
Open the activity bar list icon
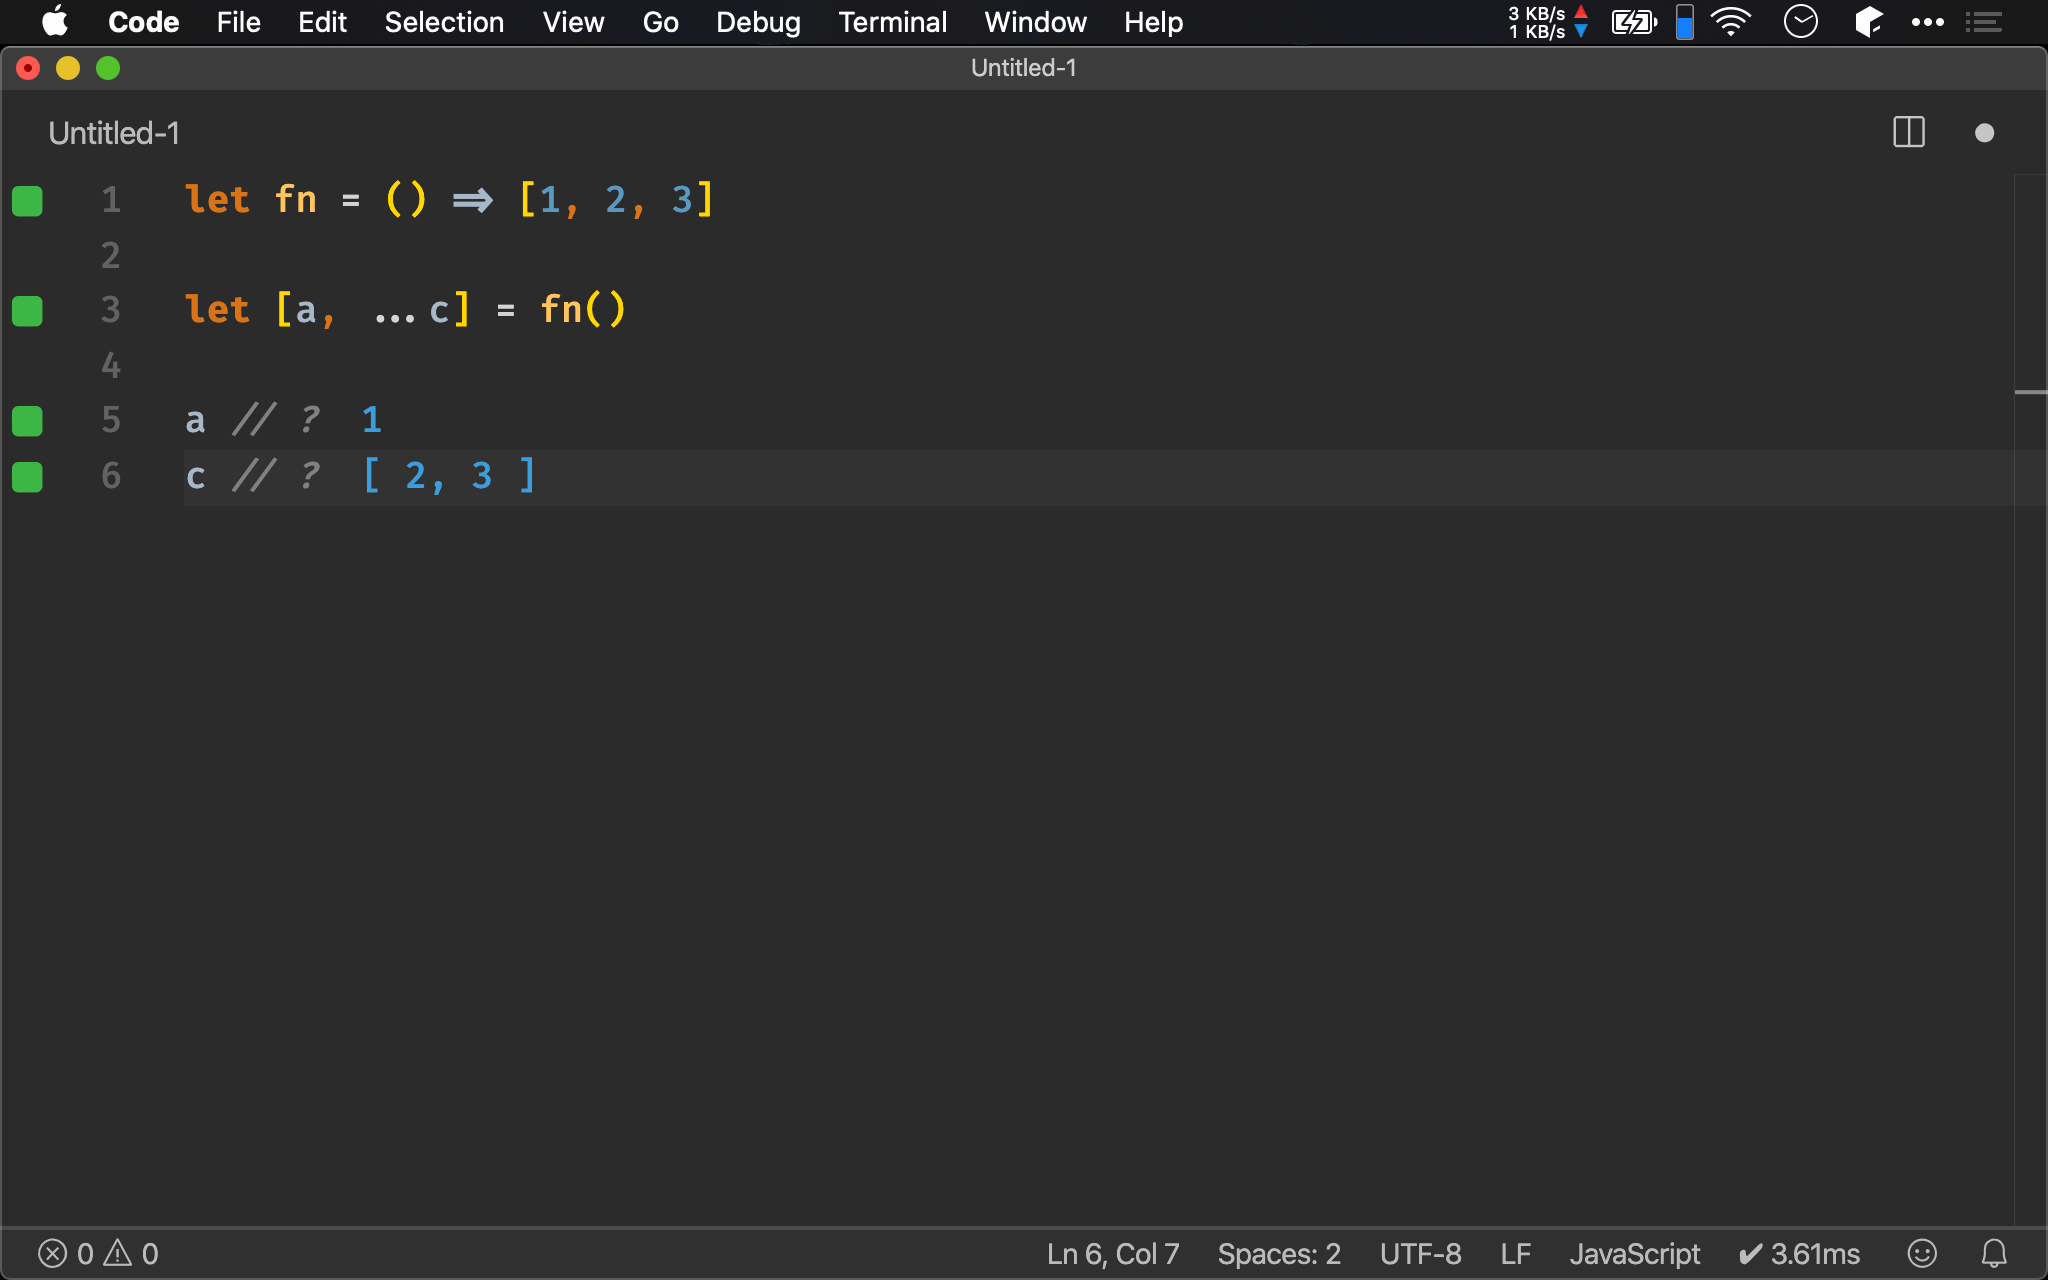click(1985, 22)
